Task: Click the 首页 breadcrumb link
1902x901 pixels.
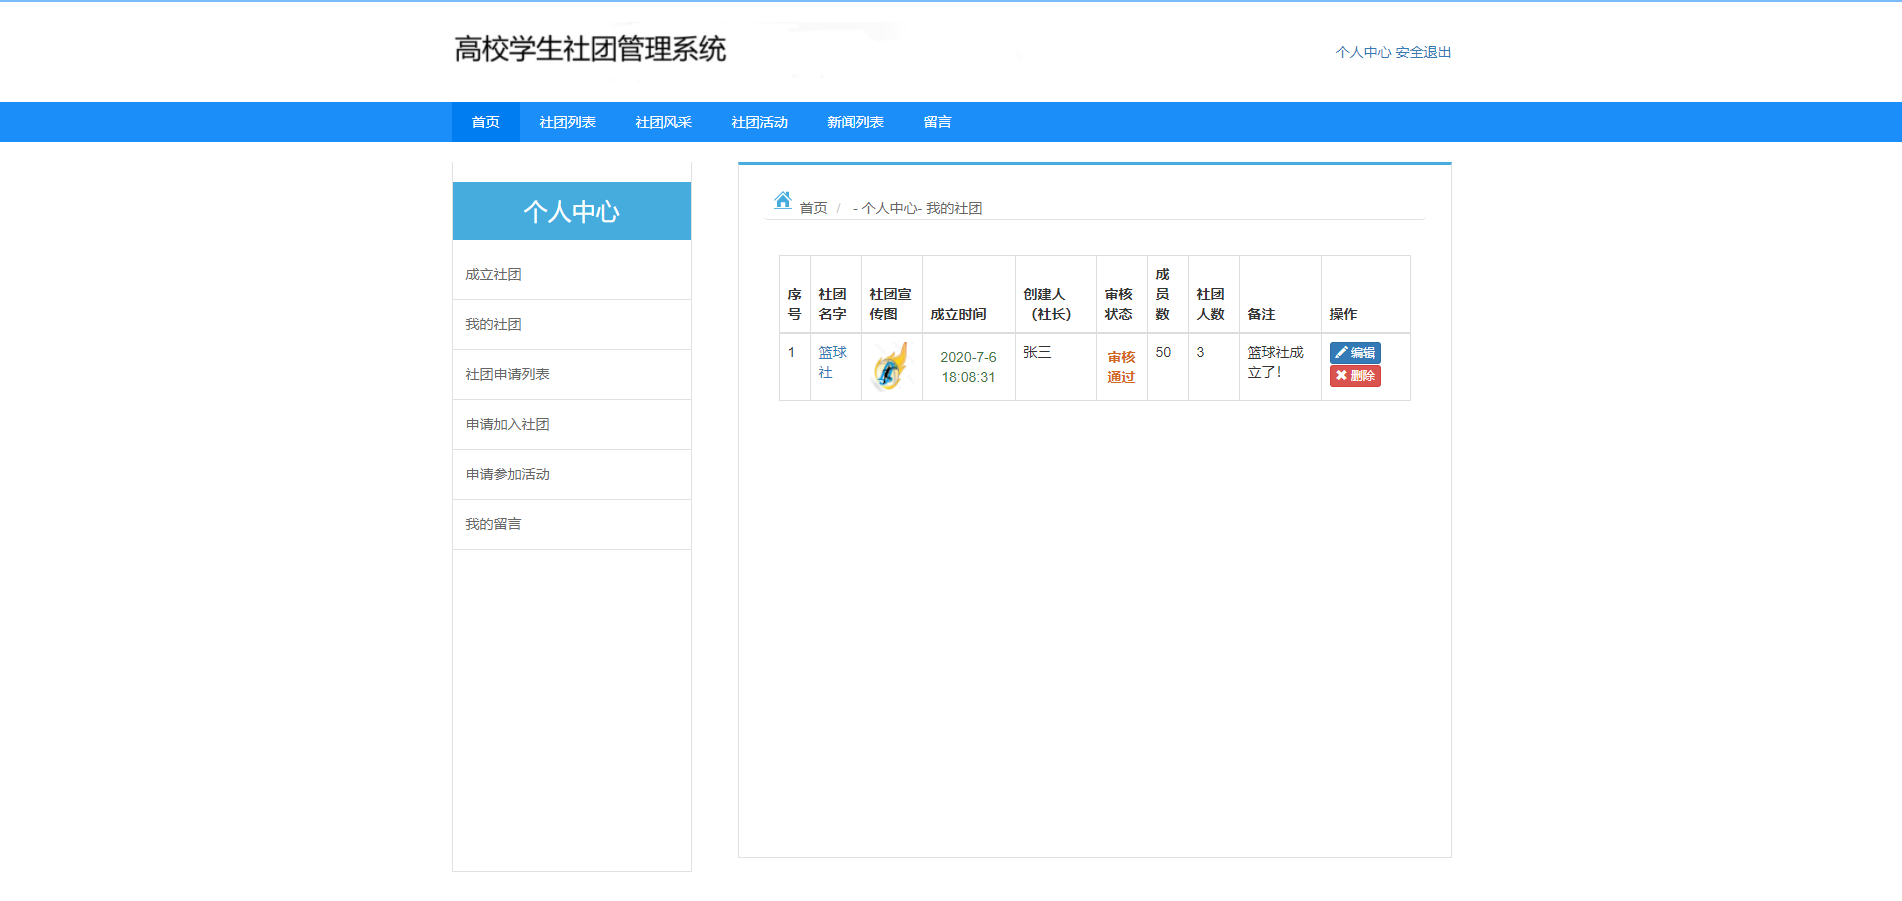Action: point(813,208)
